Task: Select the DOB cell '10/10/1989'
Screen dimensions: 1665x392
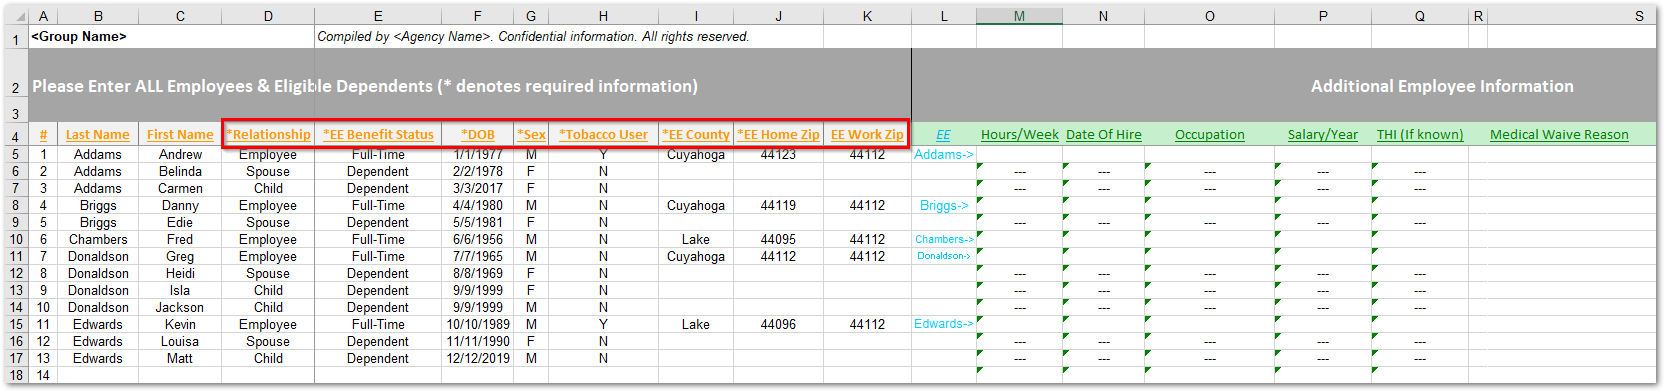Action: click(477, 324)
